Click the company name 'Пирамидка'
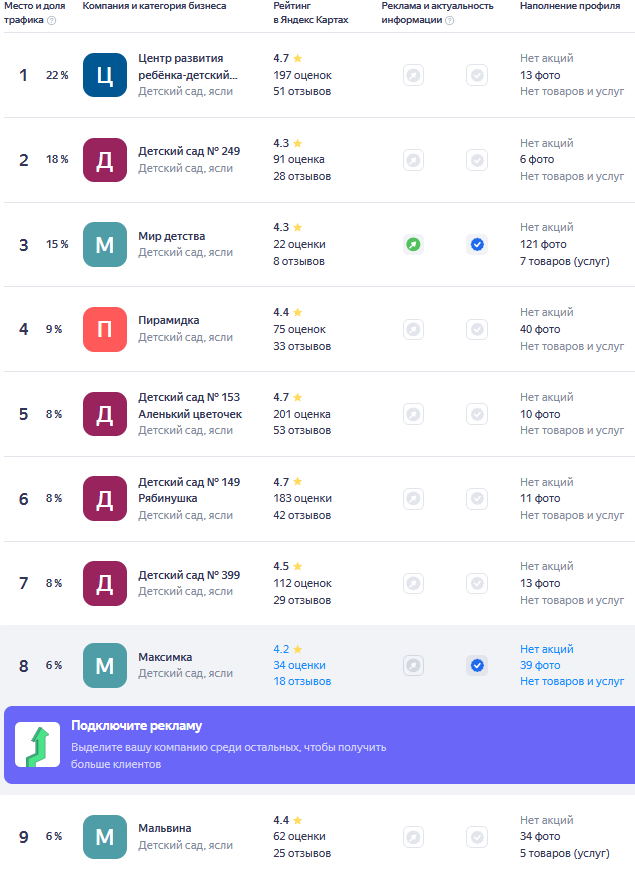Viewport: 635px width, 870px height. point(169,321)
